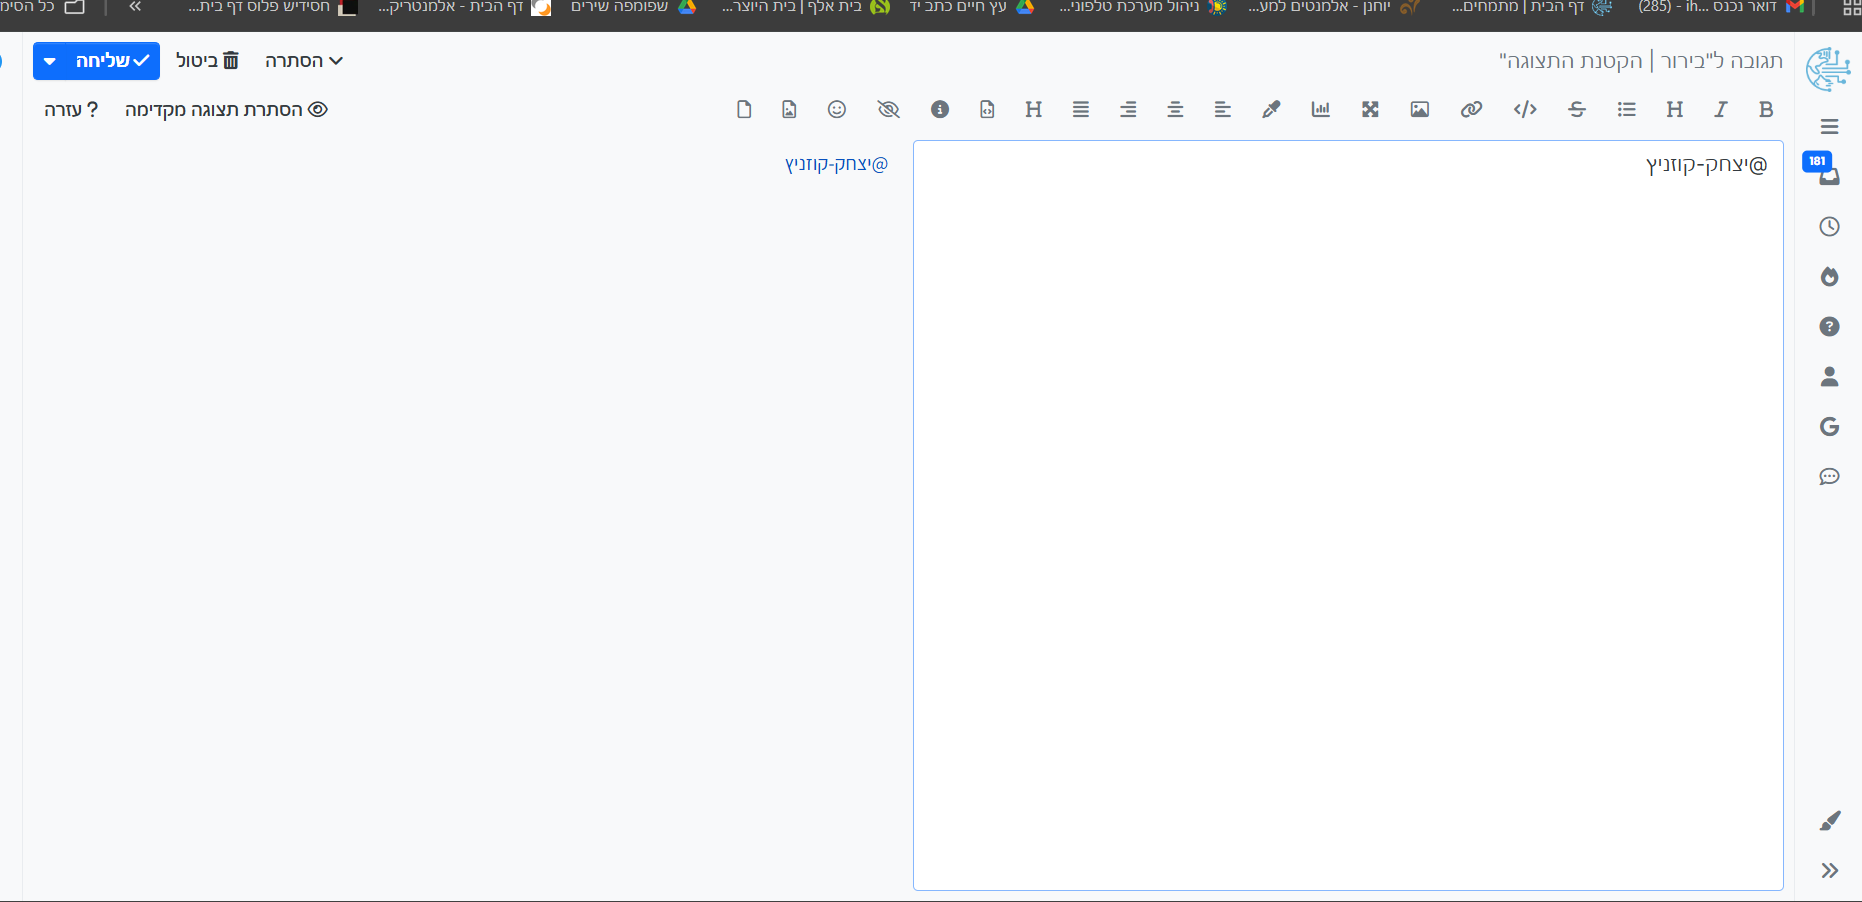The width and height of the screenshot is (1862, 902).
Task: Discard the reply with the ביטול button
Action: pyautogui.click(x=207, y=61)
